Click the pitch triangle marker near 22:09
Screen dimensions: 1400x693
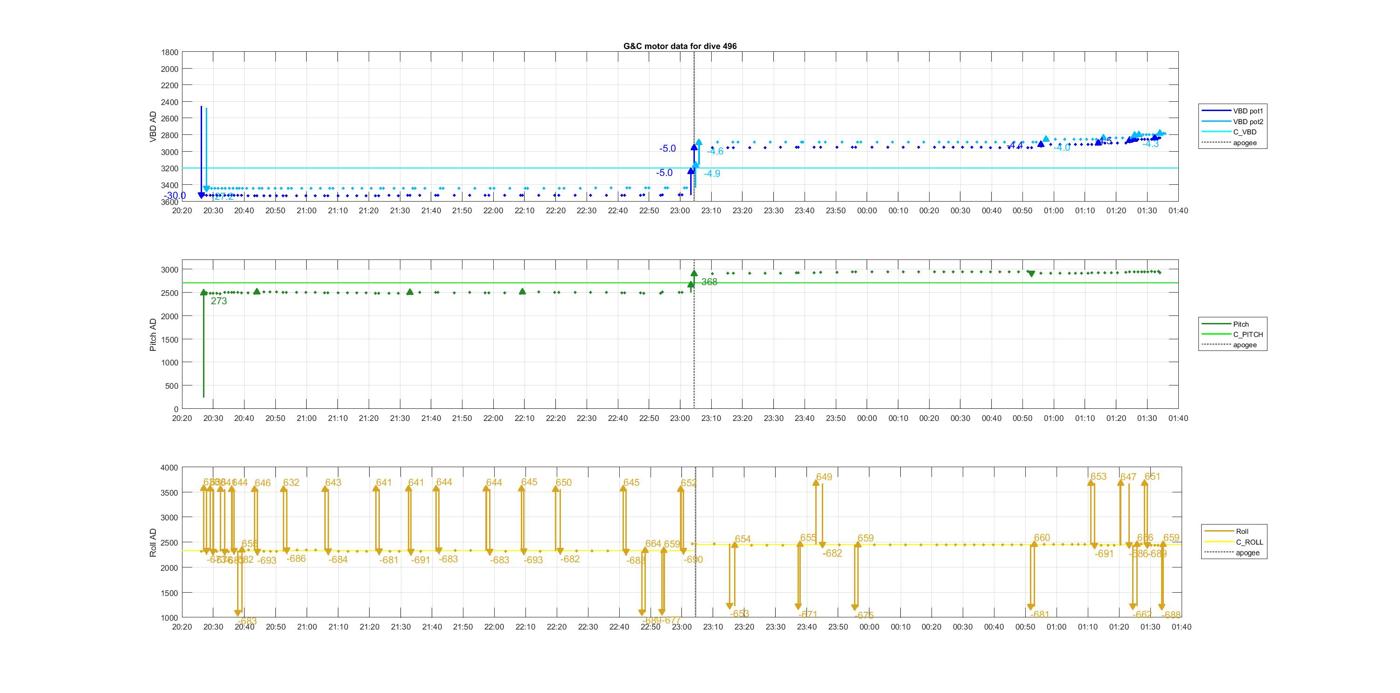[x=522, y=291]
